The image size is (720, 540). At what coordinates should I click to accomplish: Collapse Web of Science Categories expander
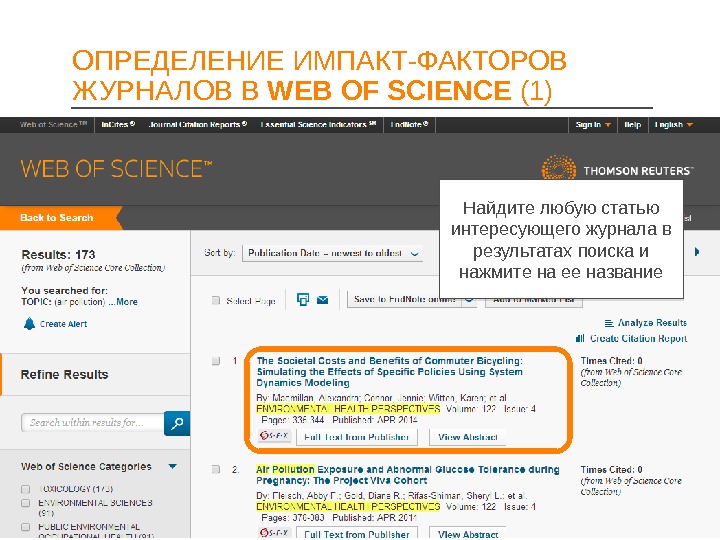coord(173,467)
